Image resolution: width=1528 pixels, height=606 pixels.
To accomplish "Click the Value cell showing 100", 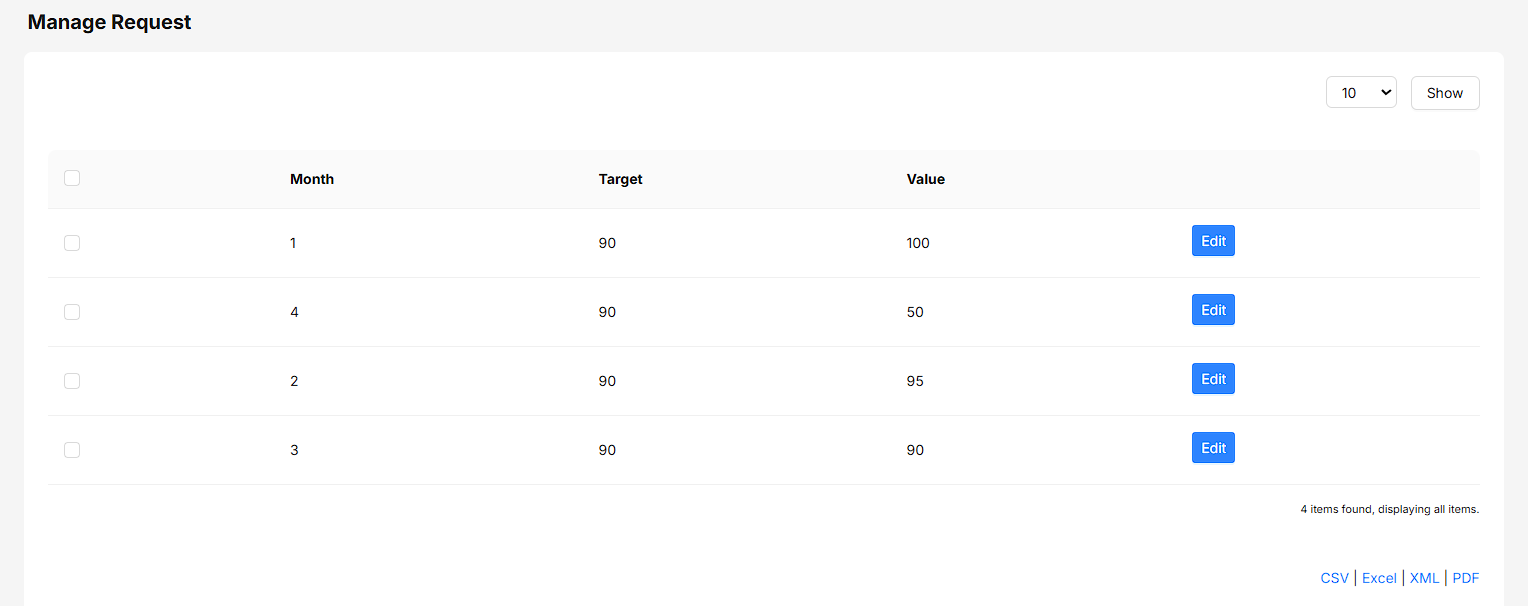I will [918, 243].
